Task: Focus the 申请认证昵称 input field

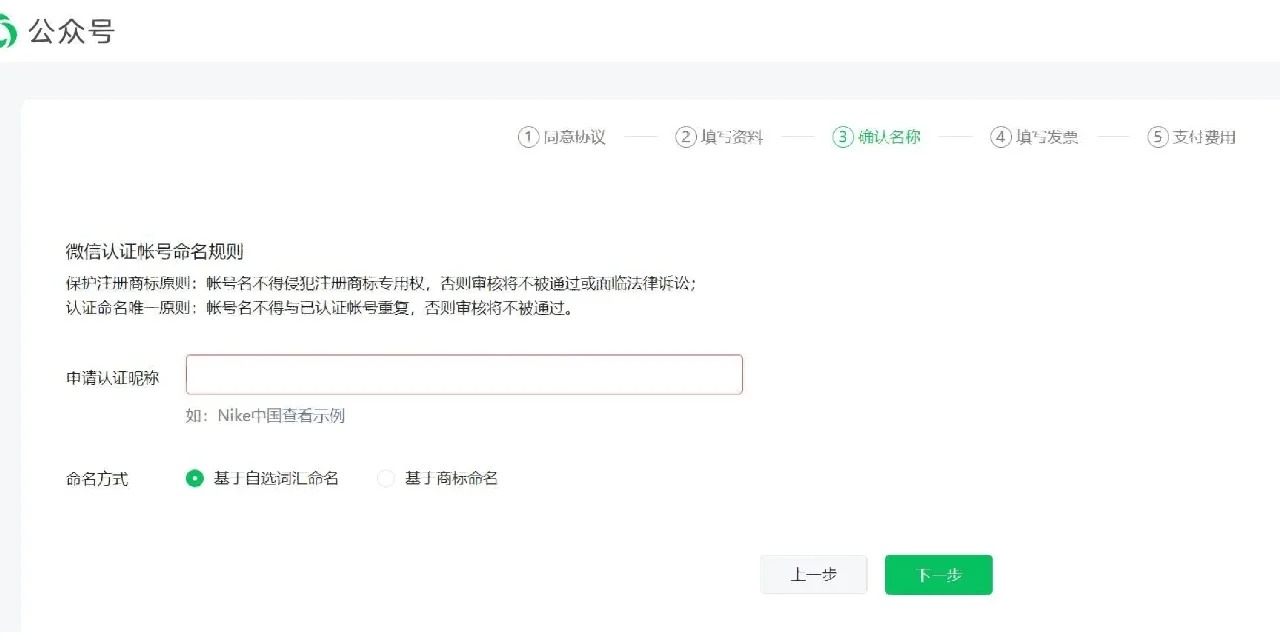Action: tap(464, 375)
